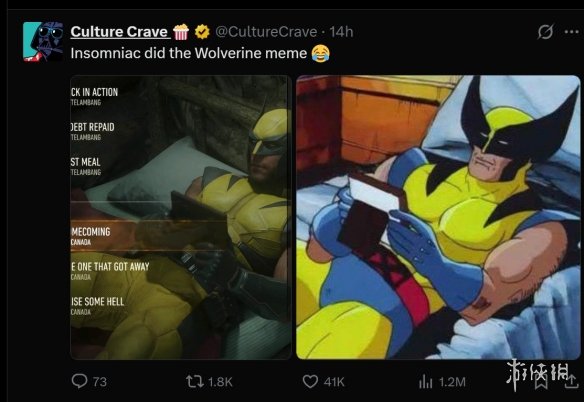View the 1.2M analytics bar icon
This screenshot has height=402, width=584.
425,382
